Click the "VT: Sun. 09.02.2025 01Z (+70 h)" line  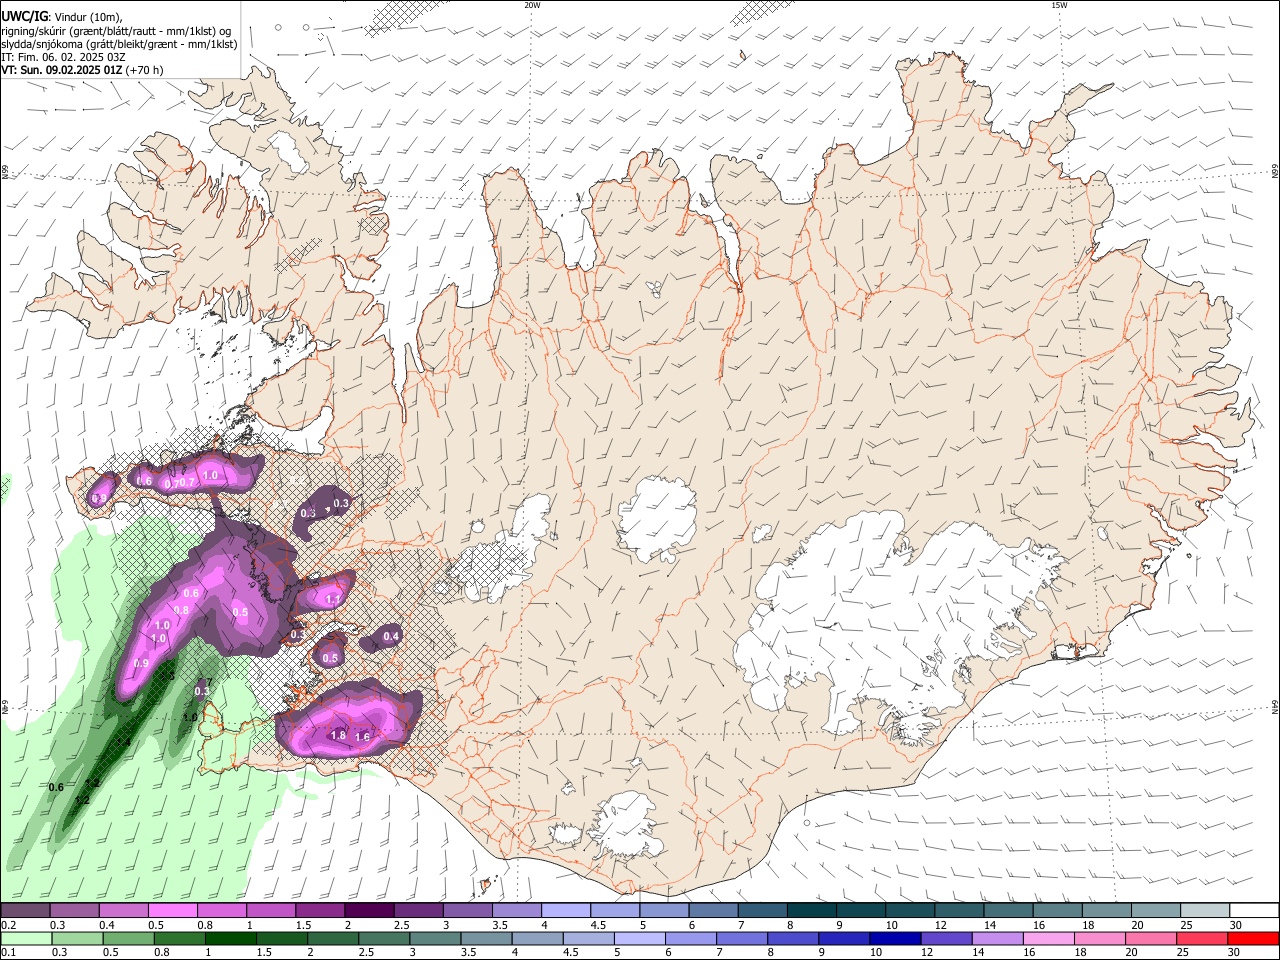point(82,70)
